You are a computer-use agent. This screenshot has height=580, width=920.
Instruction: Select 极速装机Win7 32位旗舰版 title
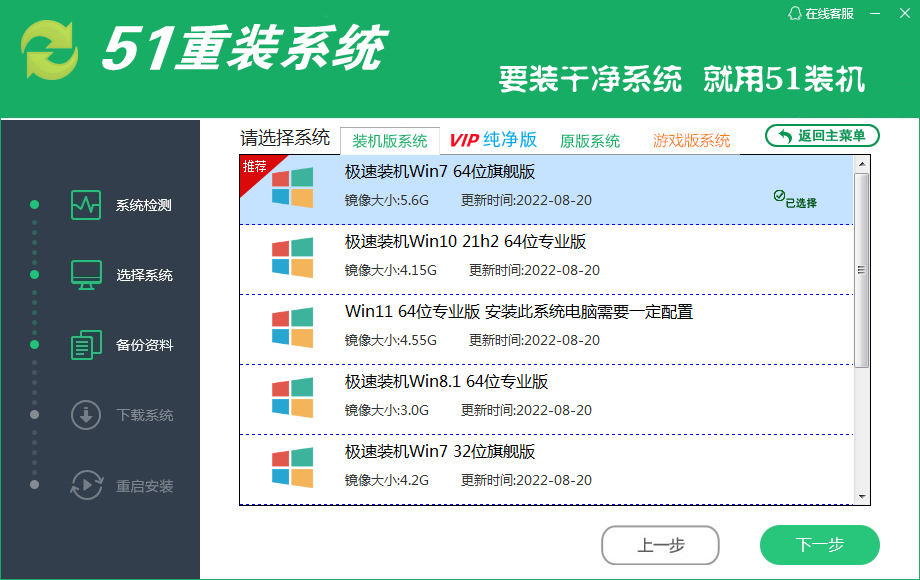click(439, 452)
